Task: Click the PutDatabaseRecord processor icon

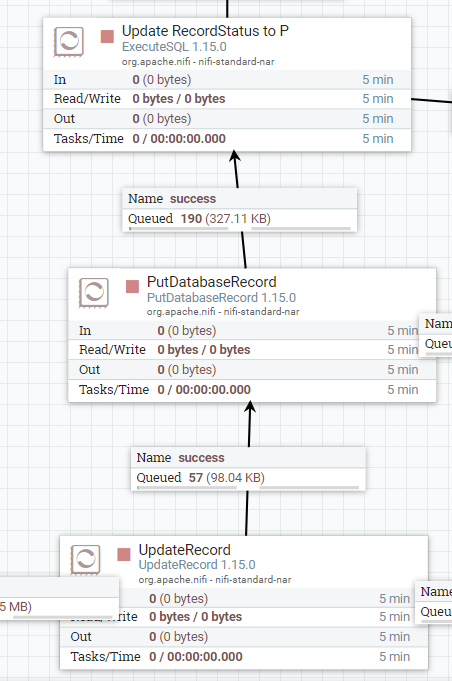Action: (94, 292)
